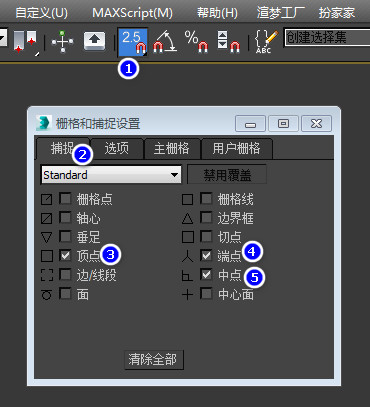Switch to the 捕捉 tab
This screenshot has height=407, width=370.
point(63,148)
